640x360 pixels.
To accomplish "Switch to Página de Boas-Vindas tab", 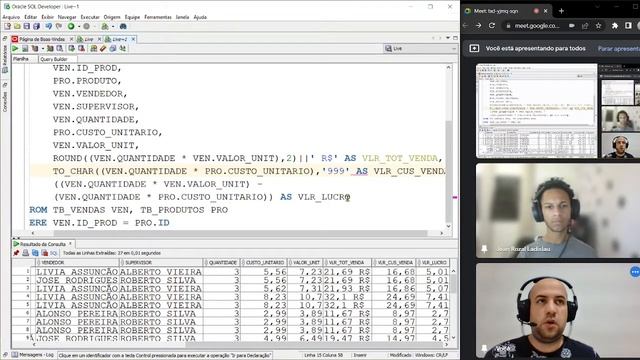I will pos(42,39).
